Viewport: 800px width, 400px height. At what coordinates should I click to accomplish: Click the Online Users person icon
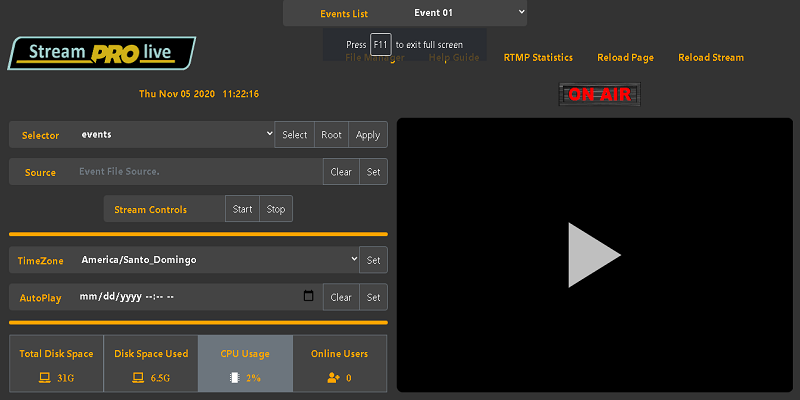333,378
